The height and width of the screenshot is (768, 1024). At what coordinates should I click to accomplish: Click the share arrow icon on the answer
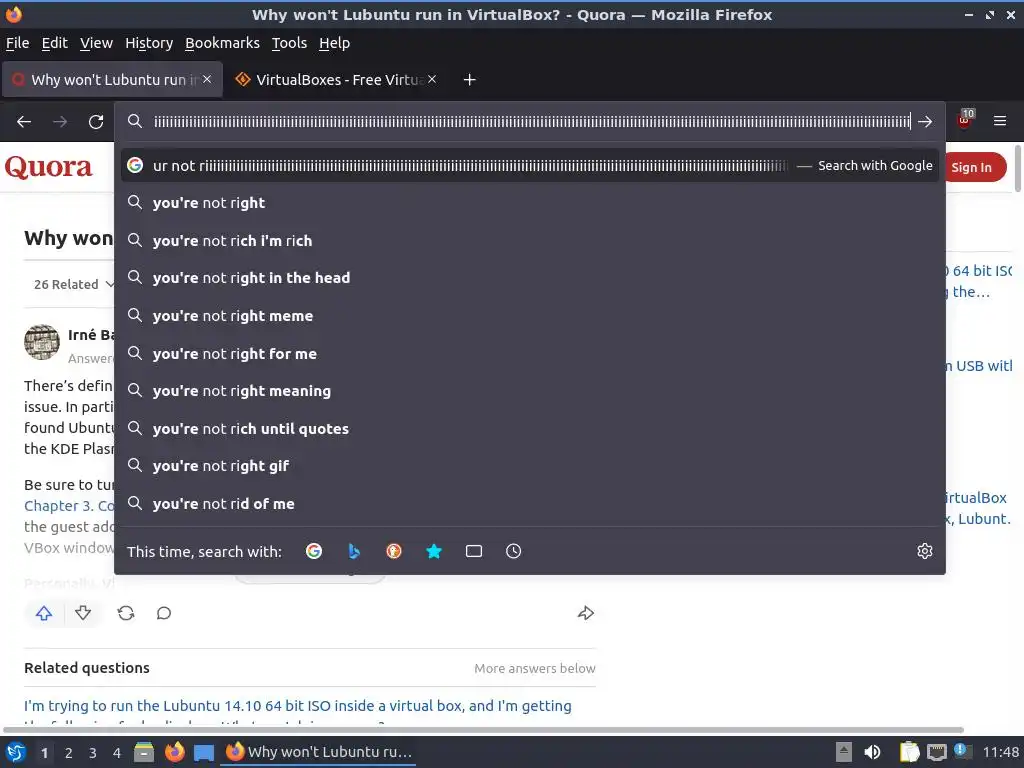(586, 613)
